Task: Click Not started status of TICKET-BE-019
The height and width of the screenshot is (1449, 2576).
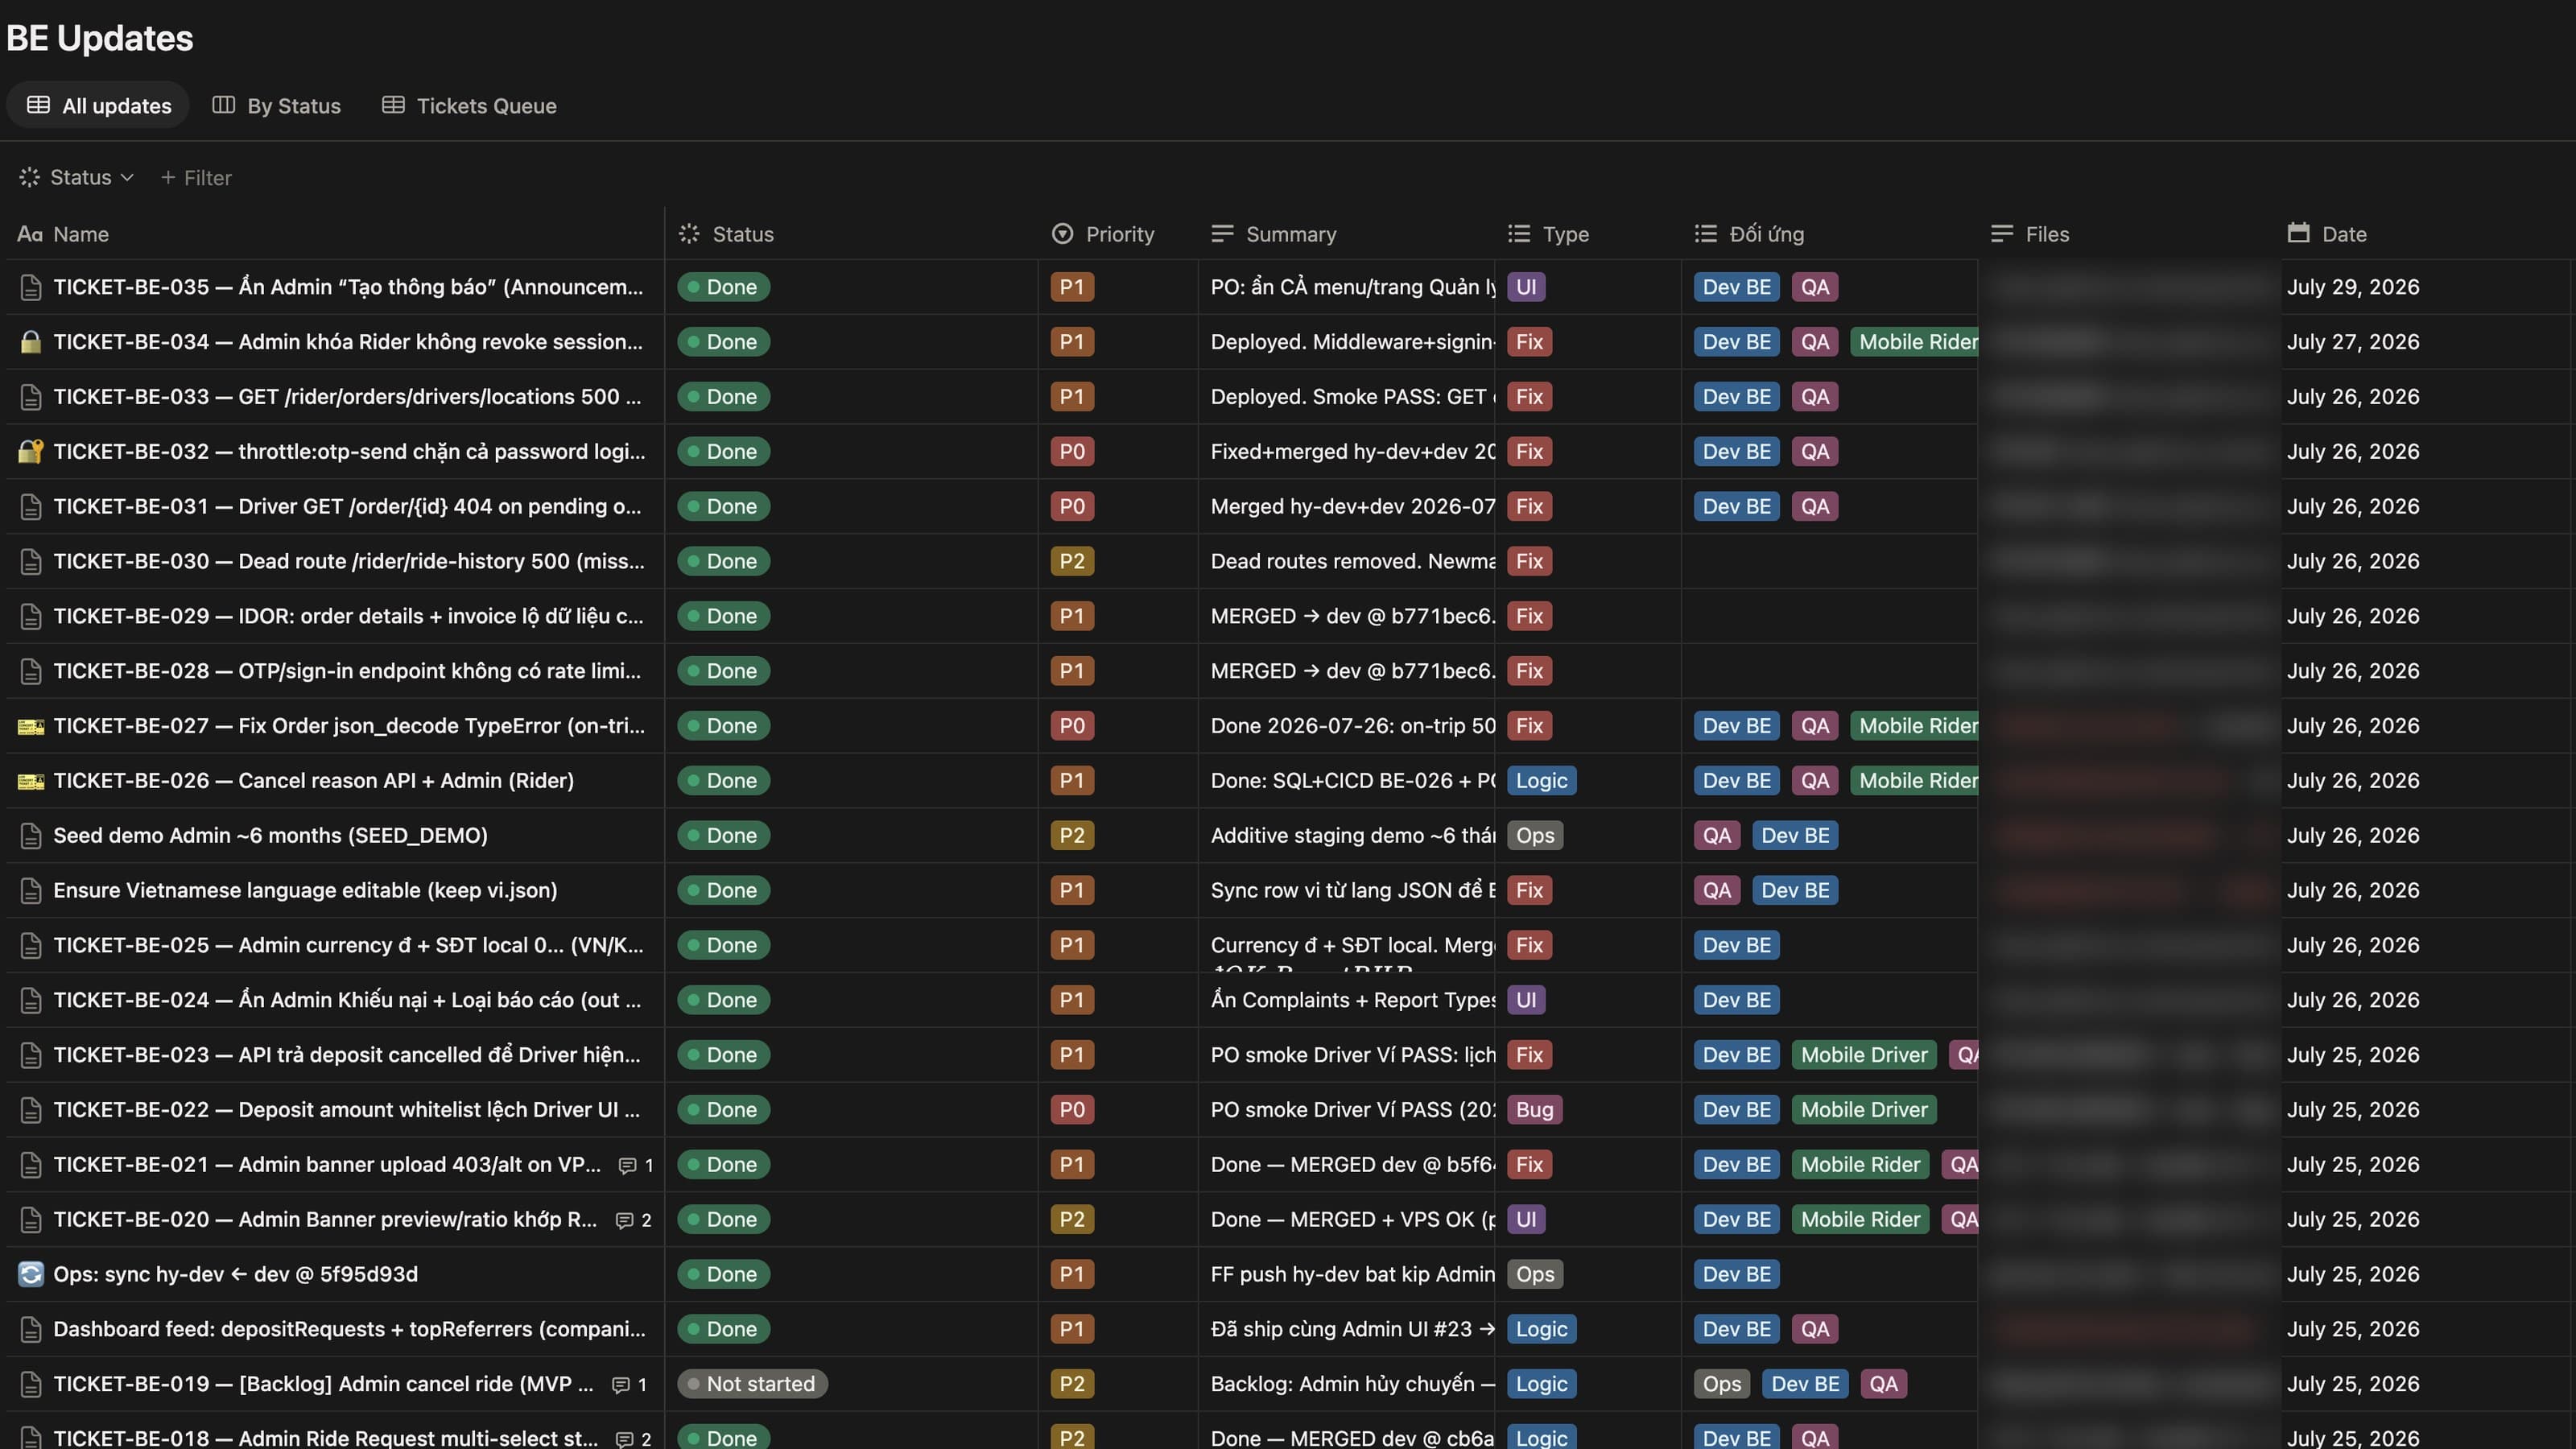Action: click(x=752, y=1384)
